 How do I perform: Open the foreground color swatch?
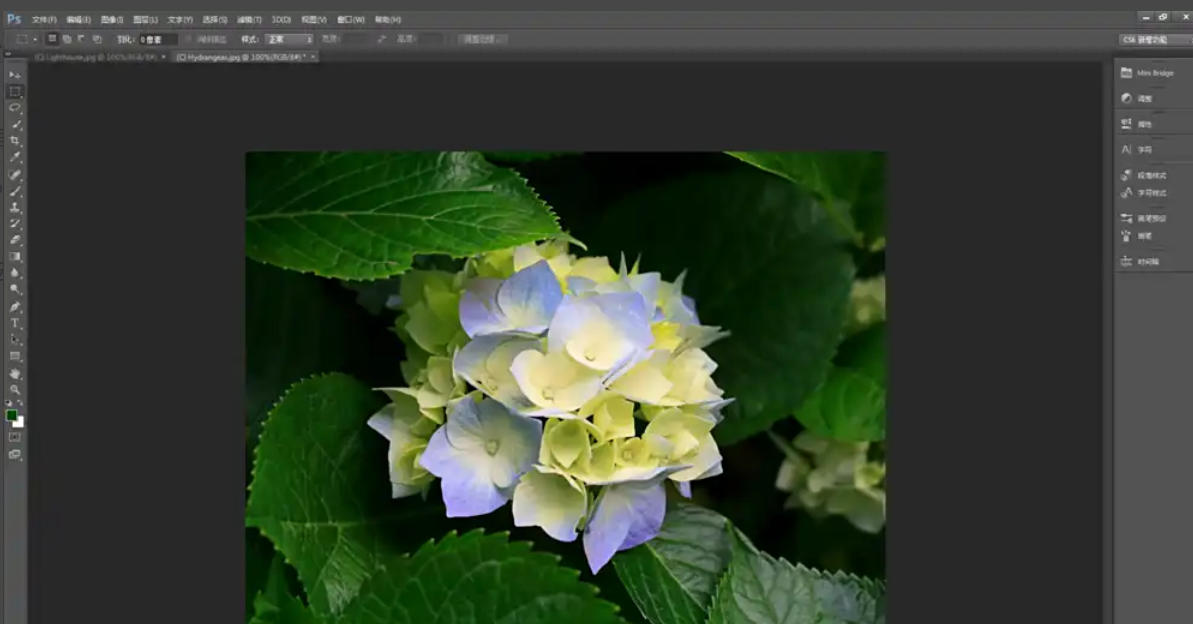click(x=12, y=413)
